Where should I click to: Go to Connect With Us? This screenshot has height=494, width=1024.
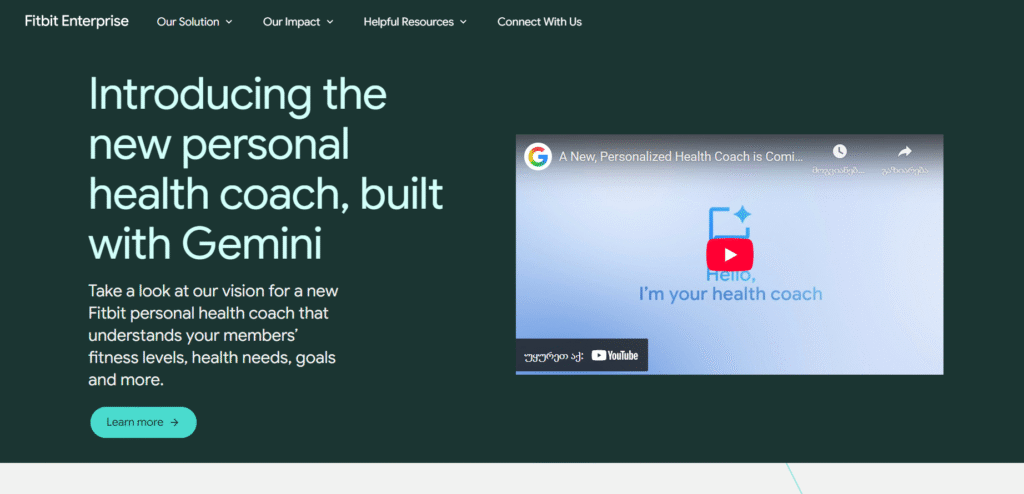tap(539, 22)
